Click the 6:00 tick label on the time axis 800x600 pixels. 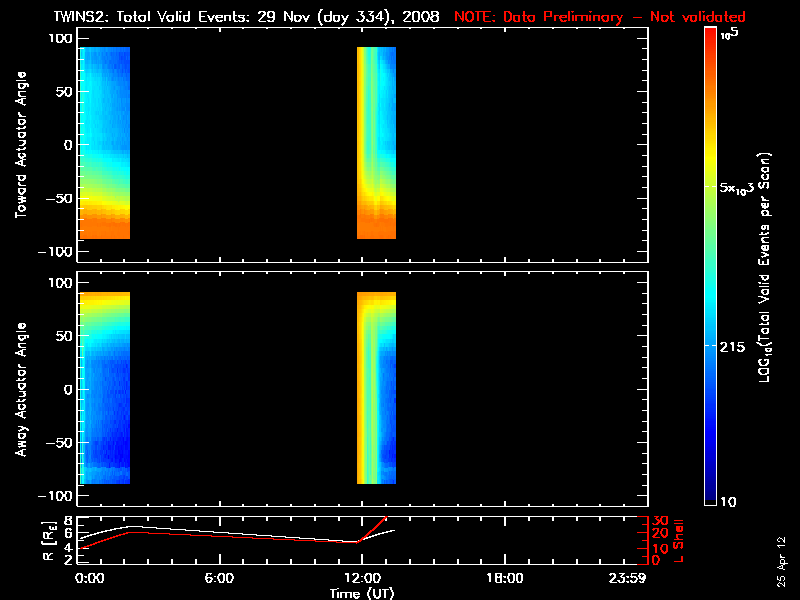(219, 578)
